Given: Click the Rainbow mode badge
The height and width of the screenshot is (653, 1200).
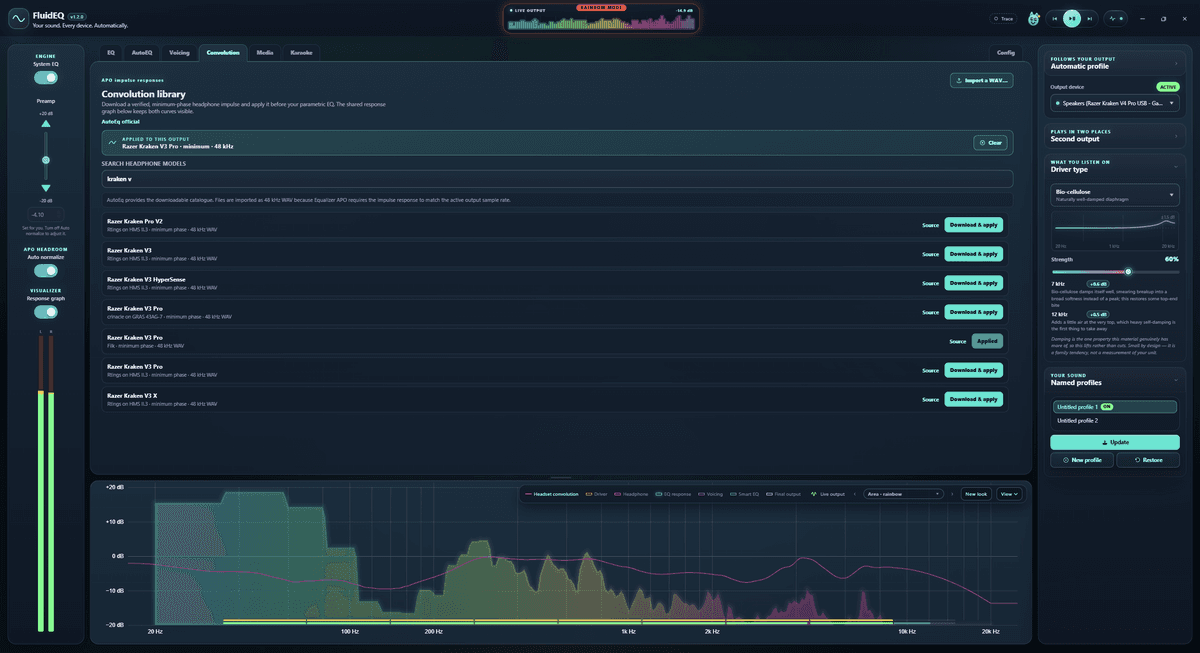Looking at the screenshot, I should point(600,7).
